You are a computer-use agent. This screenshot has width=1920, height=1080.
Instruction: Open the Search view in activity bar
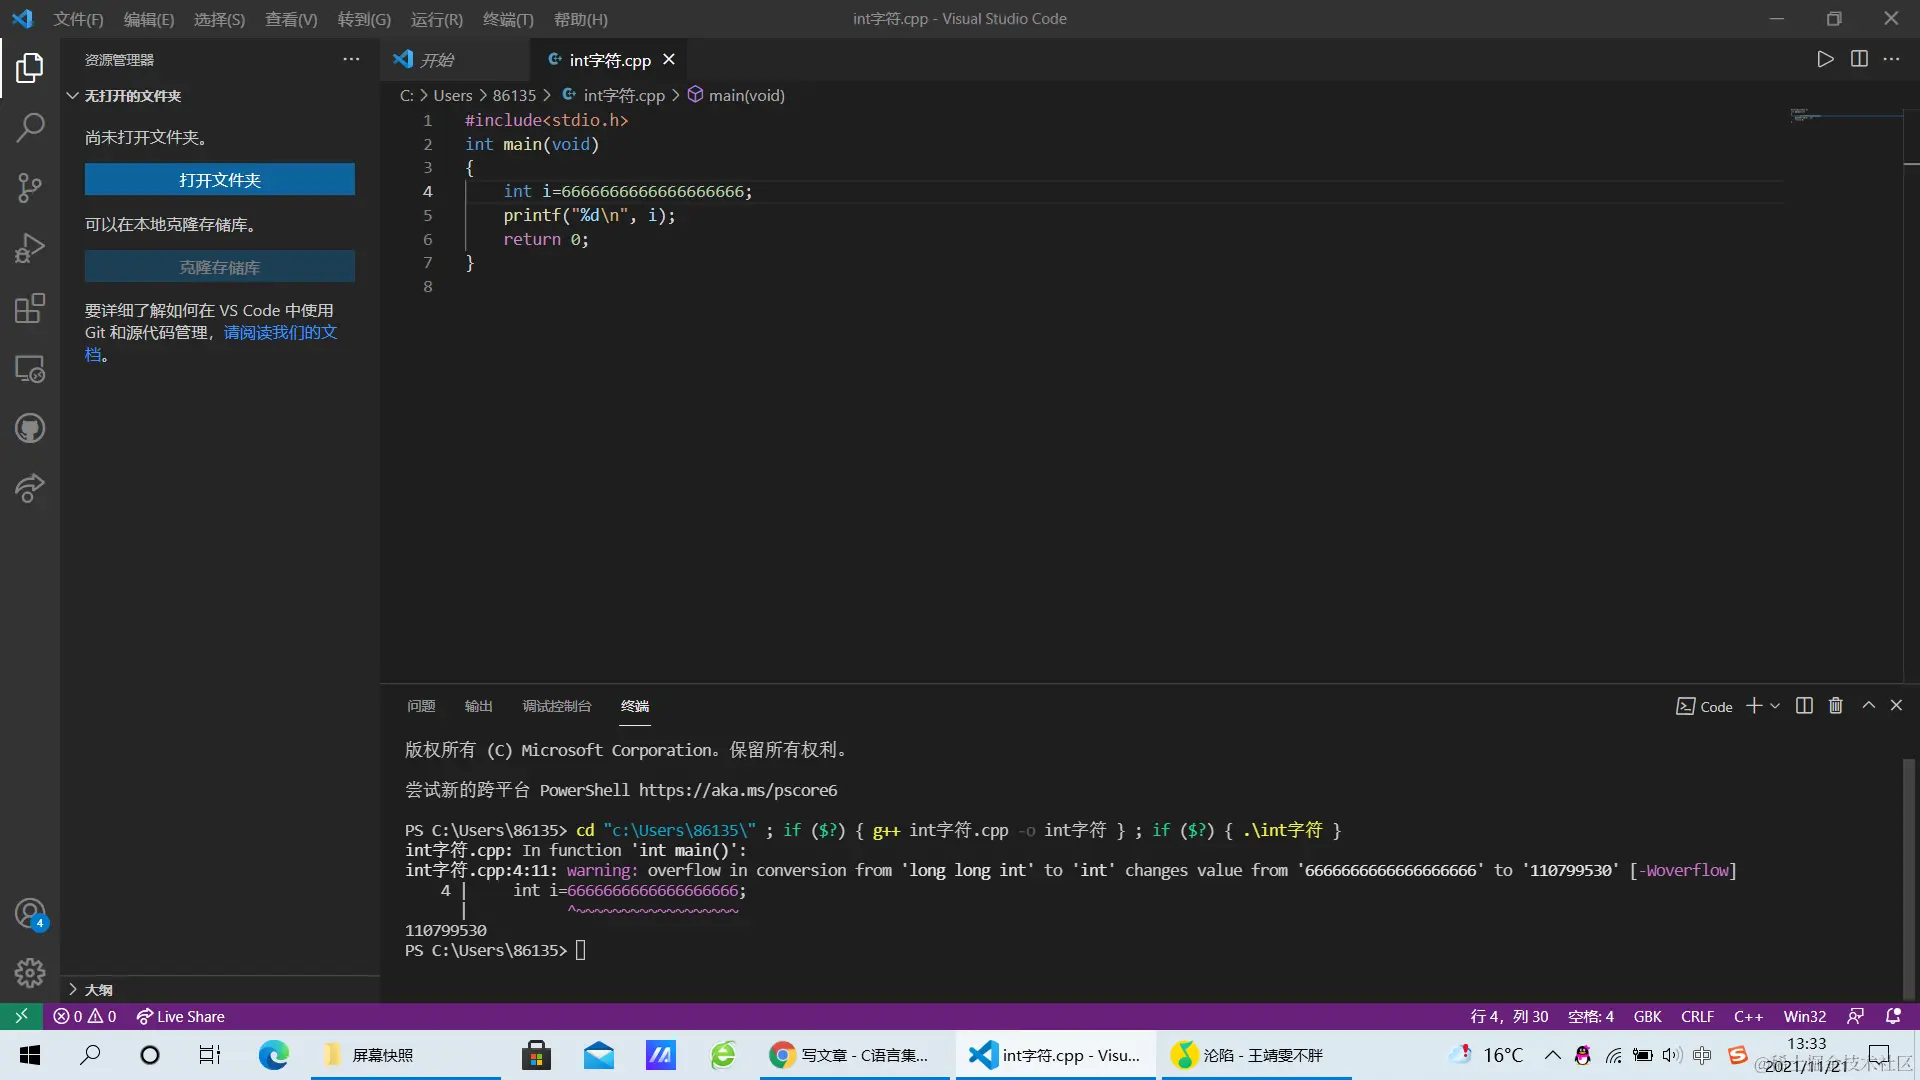click(30, 127)
